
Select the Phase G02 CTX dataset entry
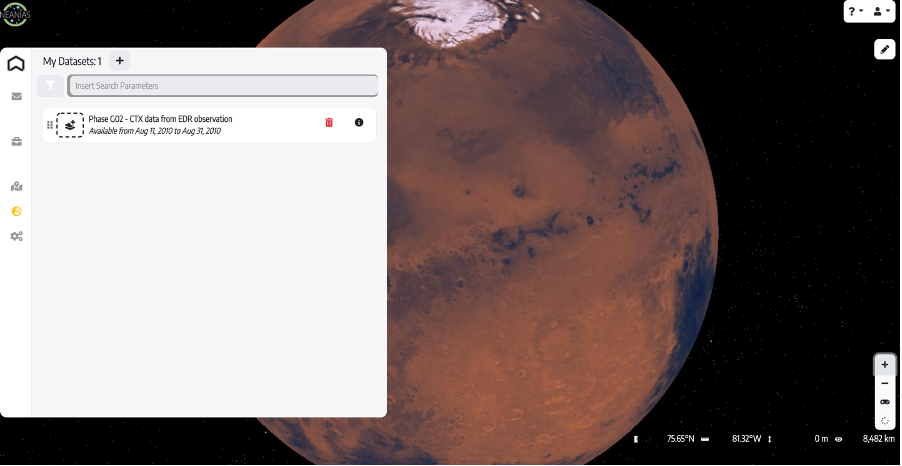click(190, 125)
